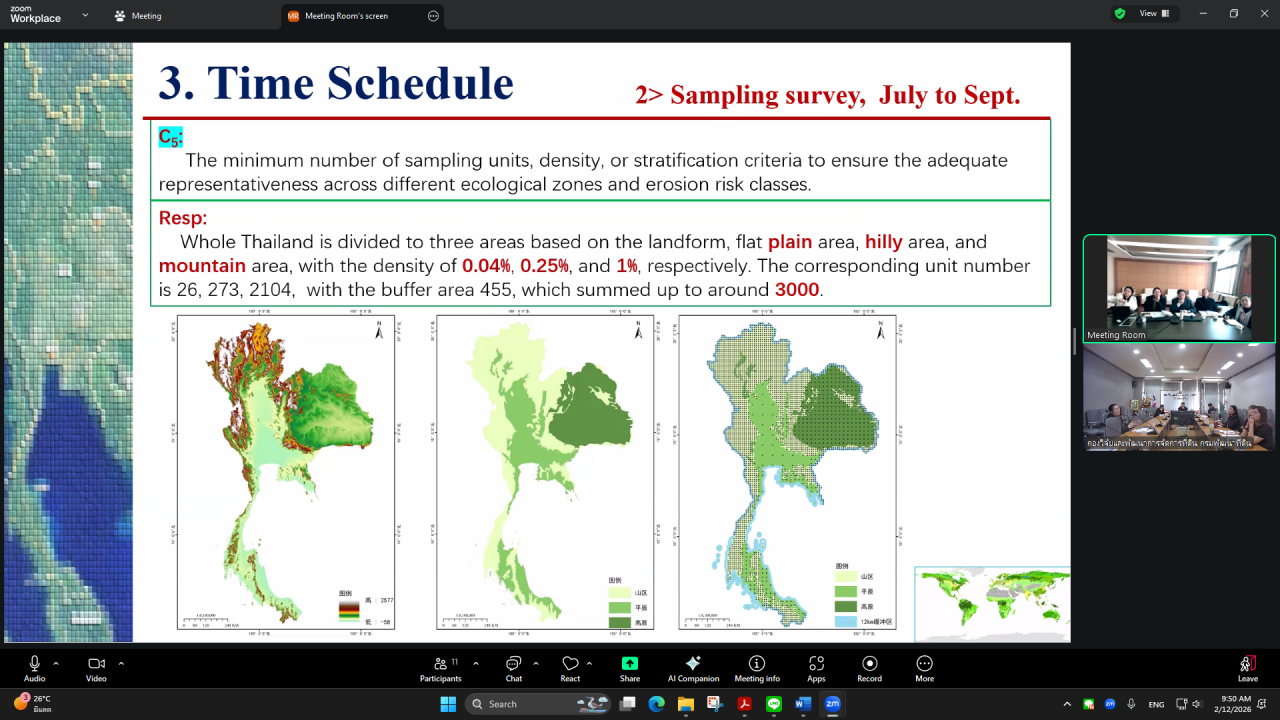This screenshot has height=720, width=1280.
Task: Switch to the Meeting tab
Action: 138,16
